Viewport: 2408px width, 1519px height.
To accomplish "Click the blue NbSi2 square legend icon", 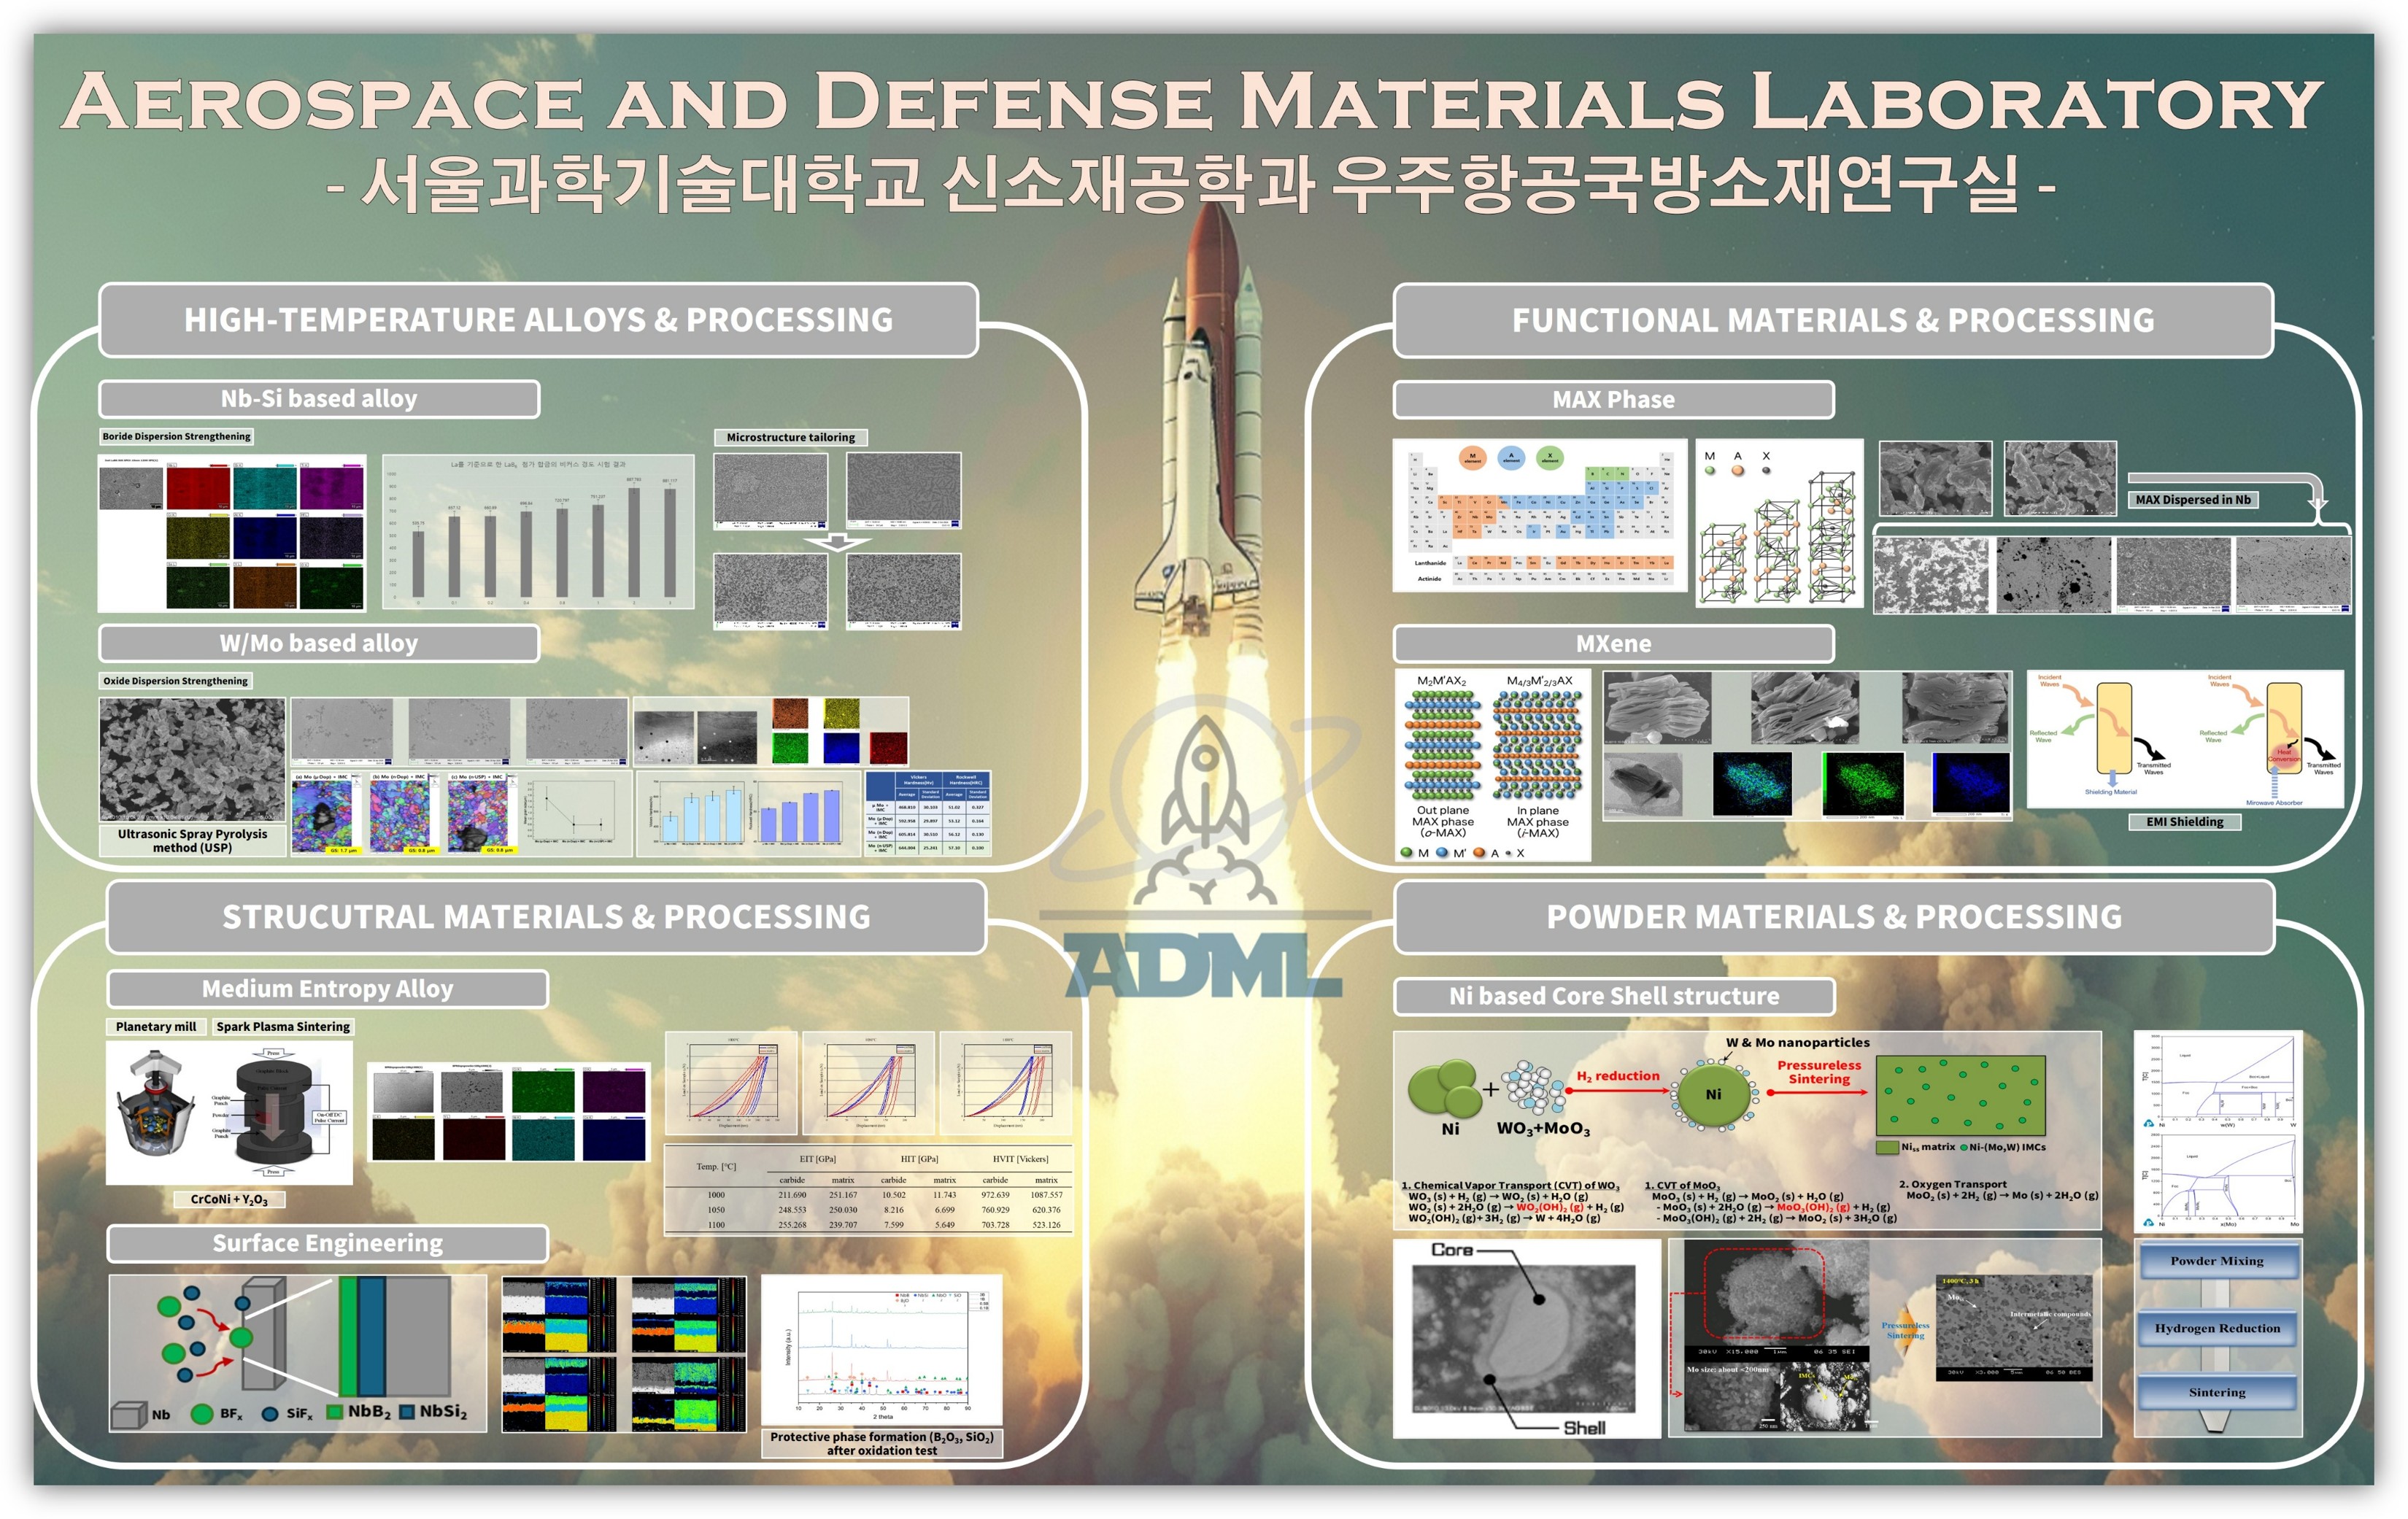I will 407,1412.
